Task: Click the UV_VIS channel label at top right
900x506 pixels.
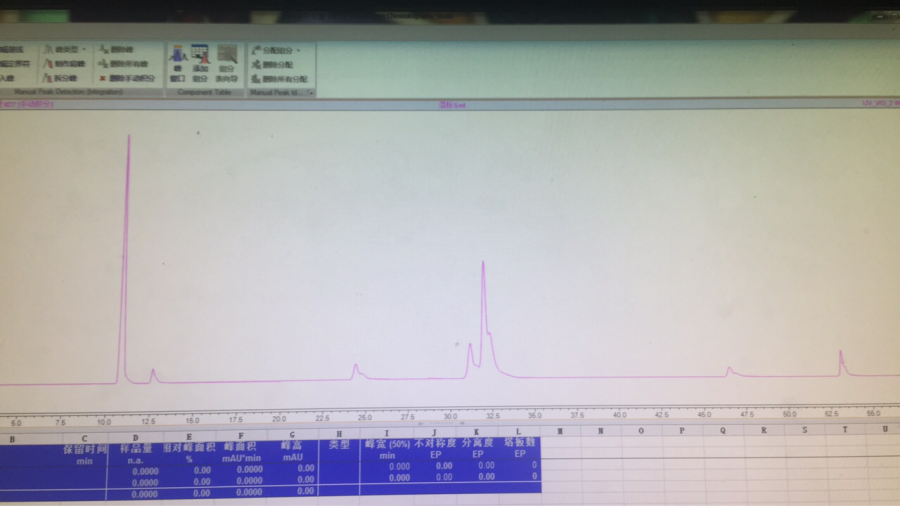Action: click(x=881, y=103)
